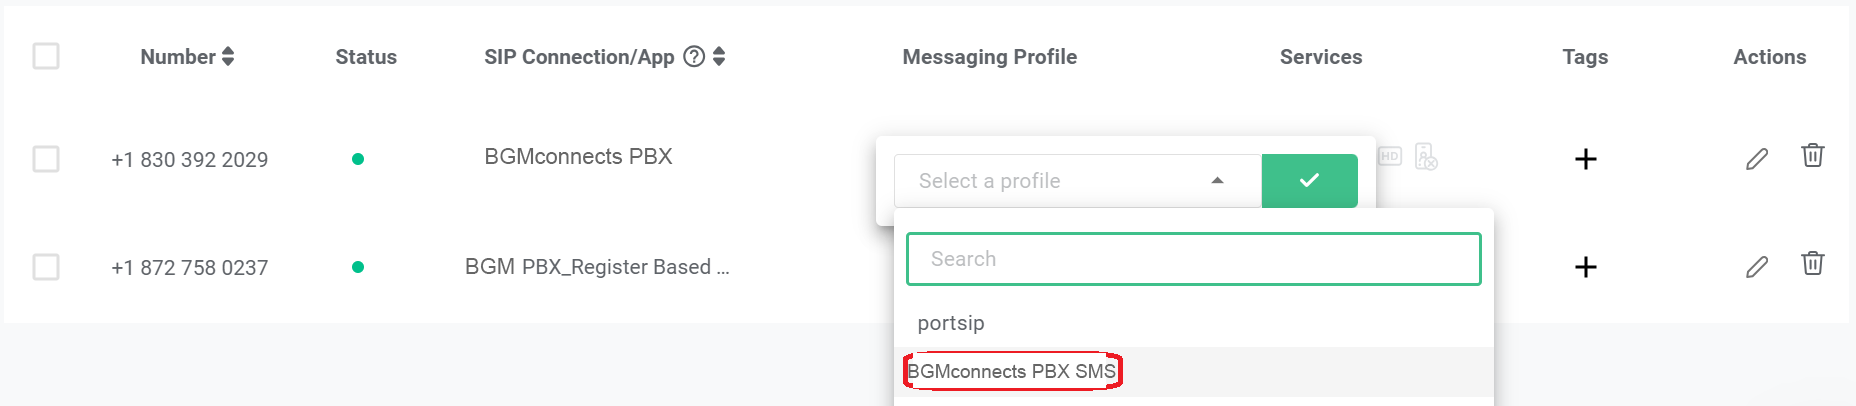Click the edit pencil for +1 872 758 0237
The height and width of the screenshot is (406, 1856).
(x=1757, y=267)
